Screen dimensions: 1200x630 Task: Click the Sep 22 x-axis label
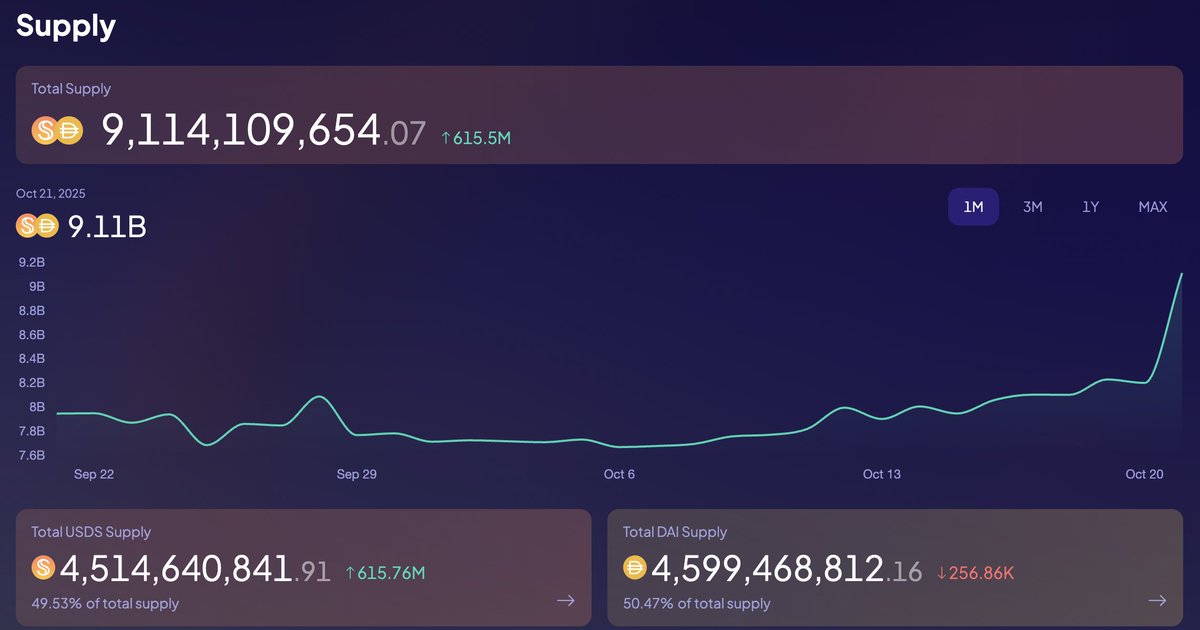click(x=94, y=474)
